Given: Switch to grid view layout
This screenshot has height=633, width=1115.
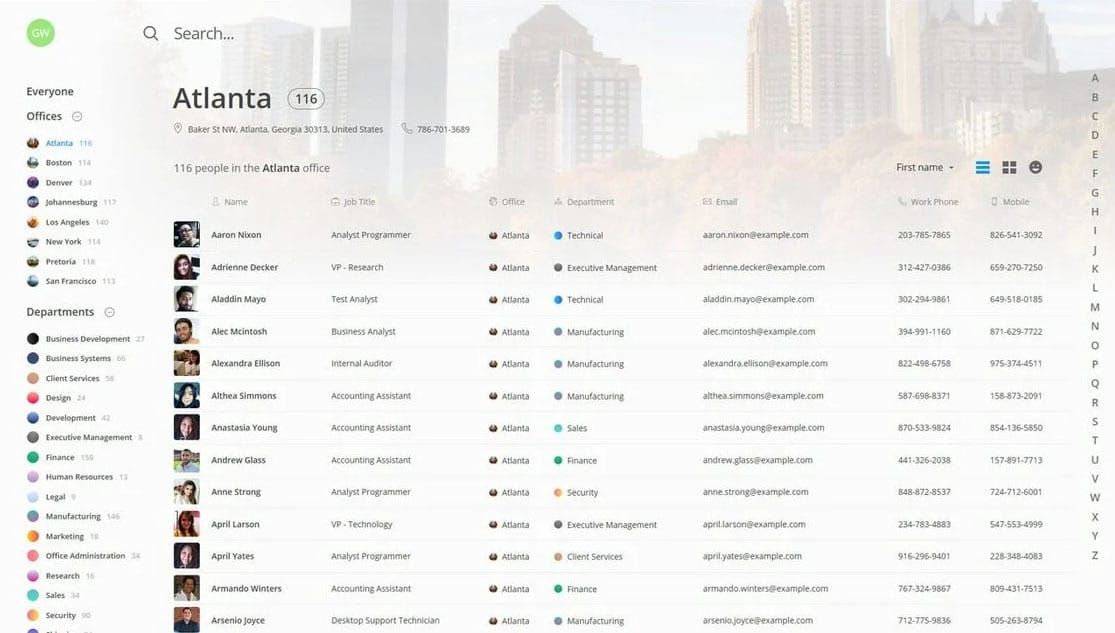Looking at the screenshot, I should [1009, 167].
